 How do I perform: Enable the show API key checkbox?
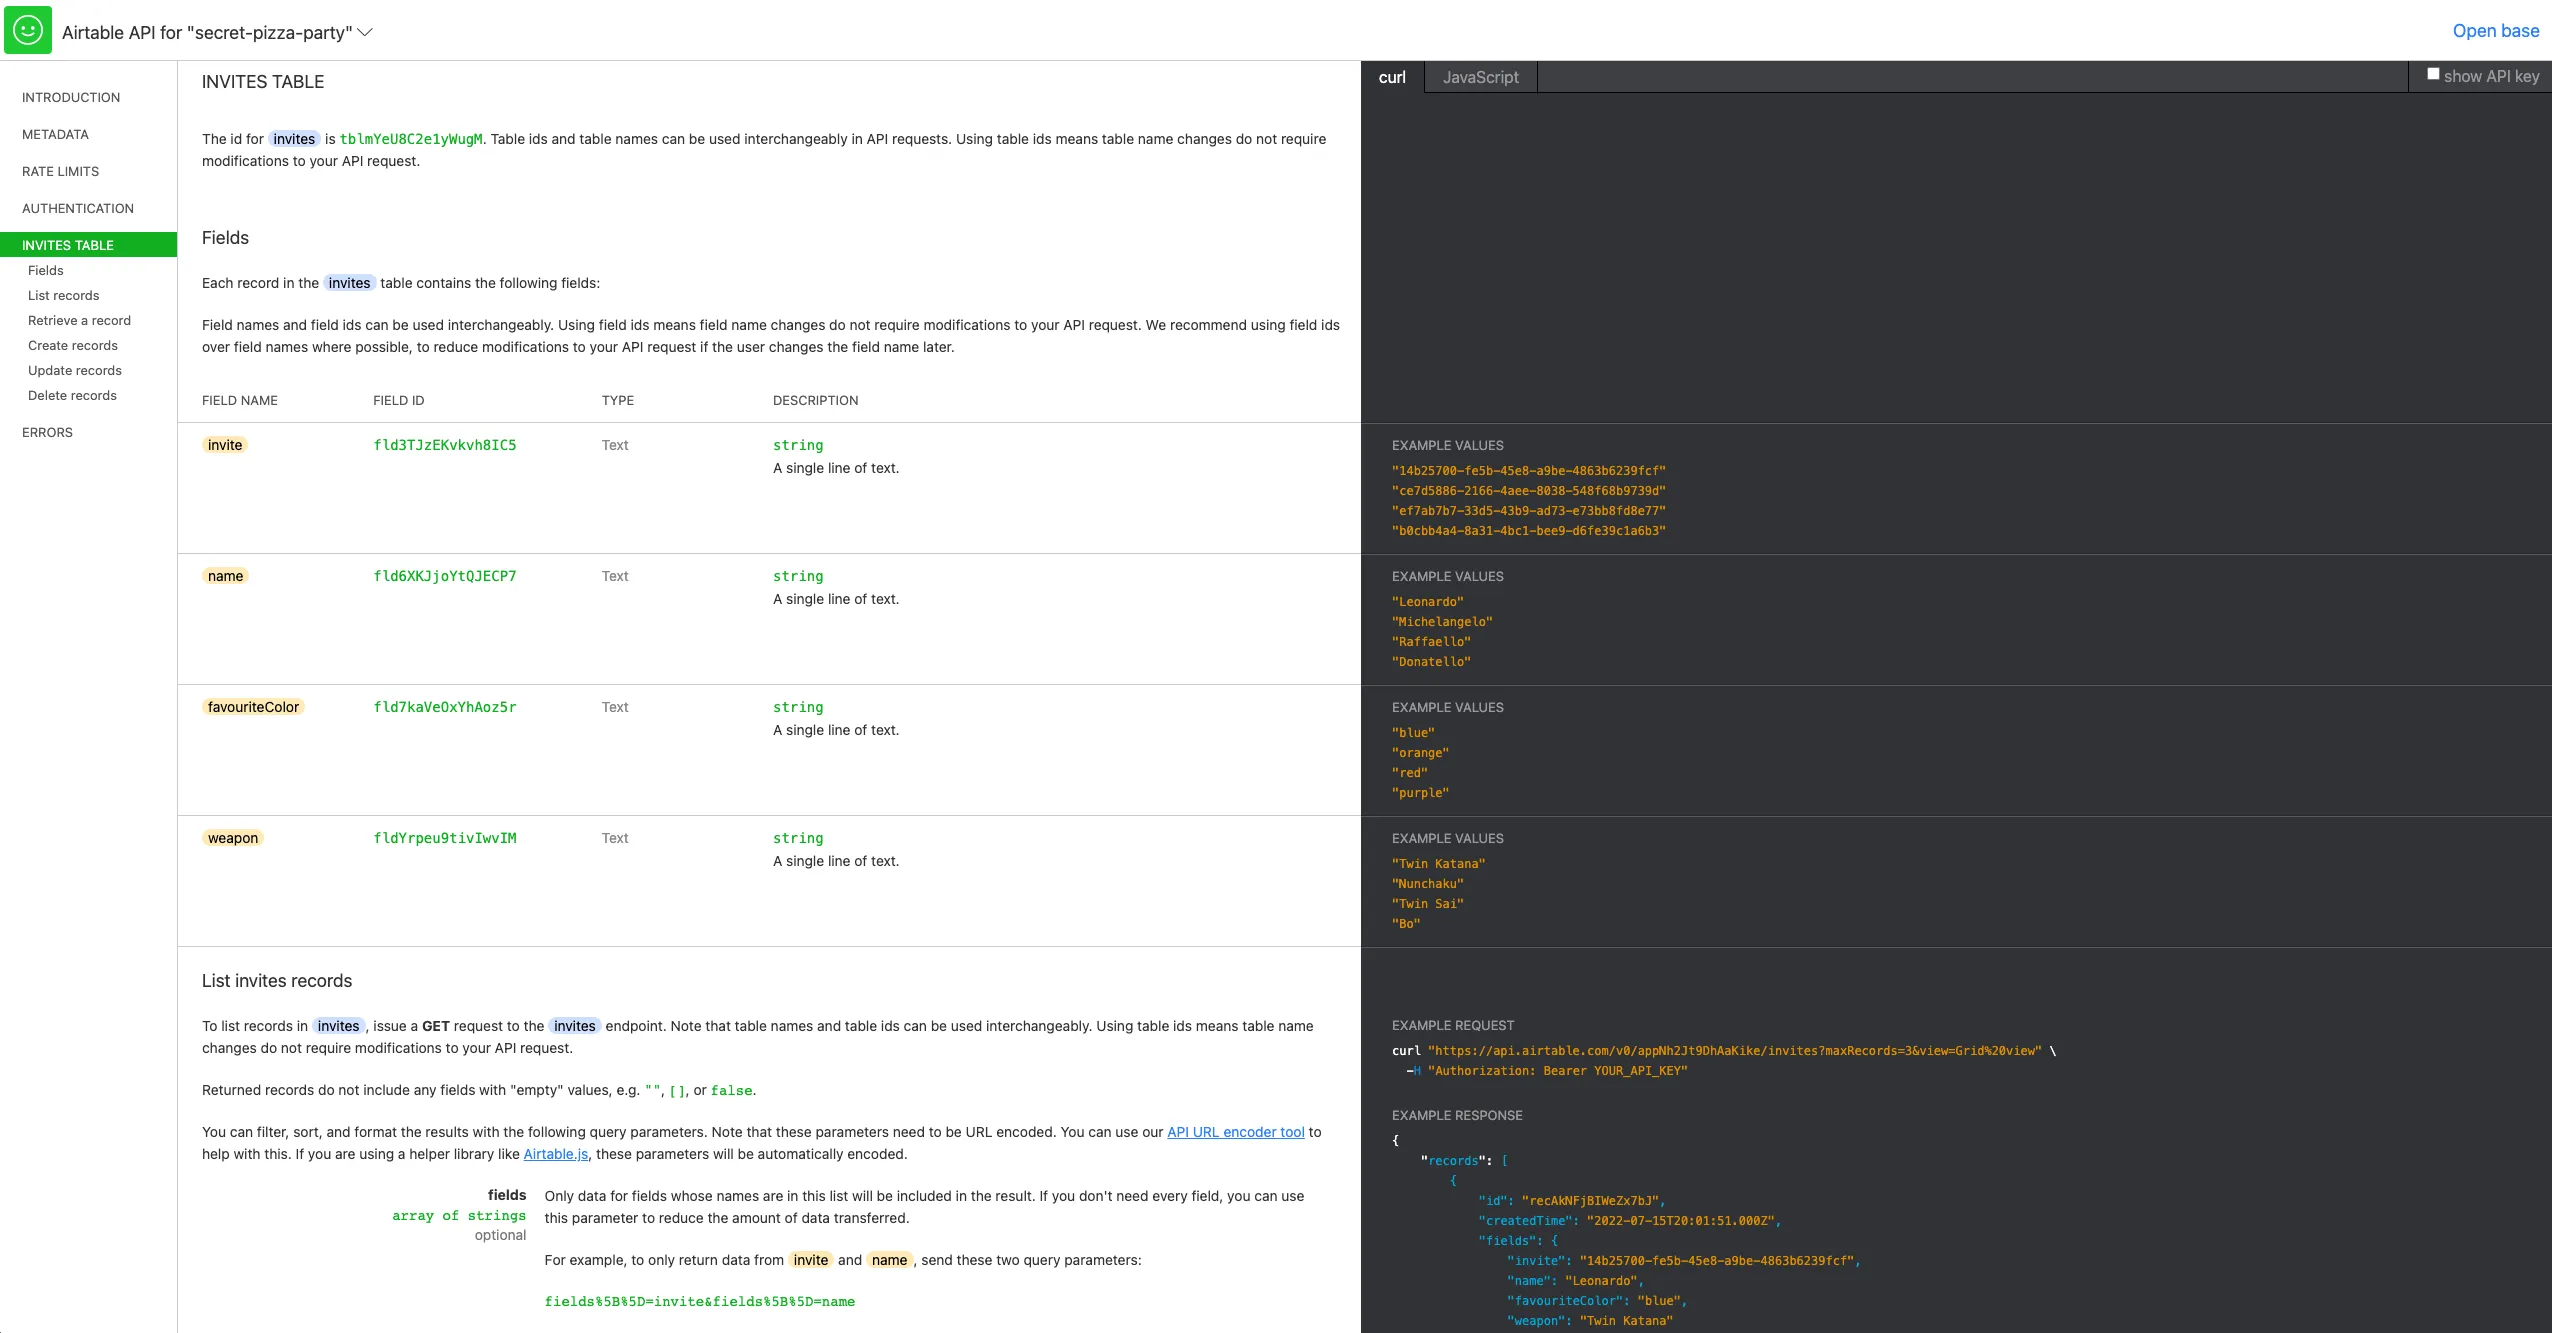click(2433, 73)
